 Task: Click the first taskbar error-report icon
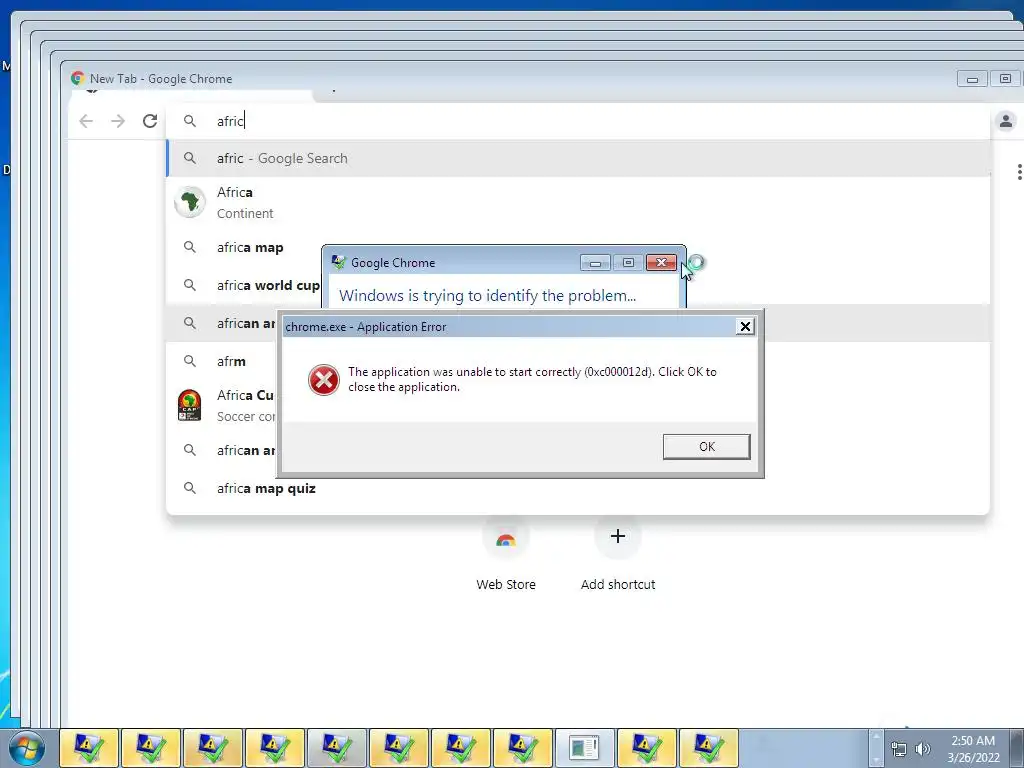[x=89, y=748]
